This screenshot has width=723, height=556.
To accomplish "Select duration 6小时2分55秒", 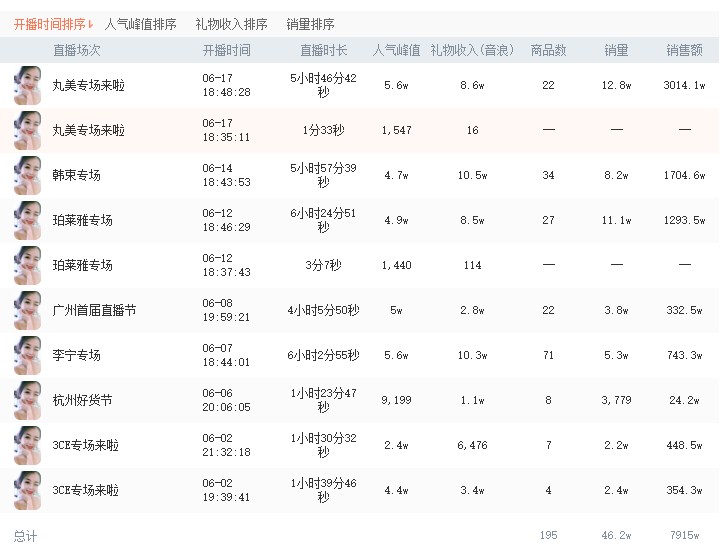I will (x=323, y=355).
